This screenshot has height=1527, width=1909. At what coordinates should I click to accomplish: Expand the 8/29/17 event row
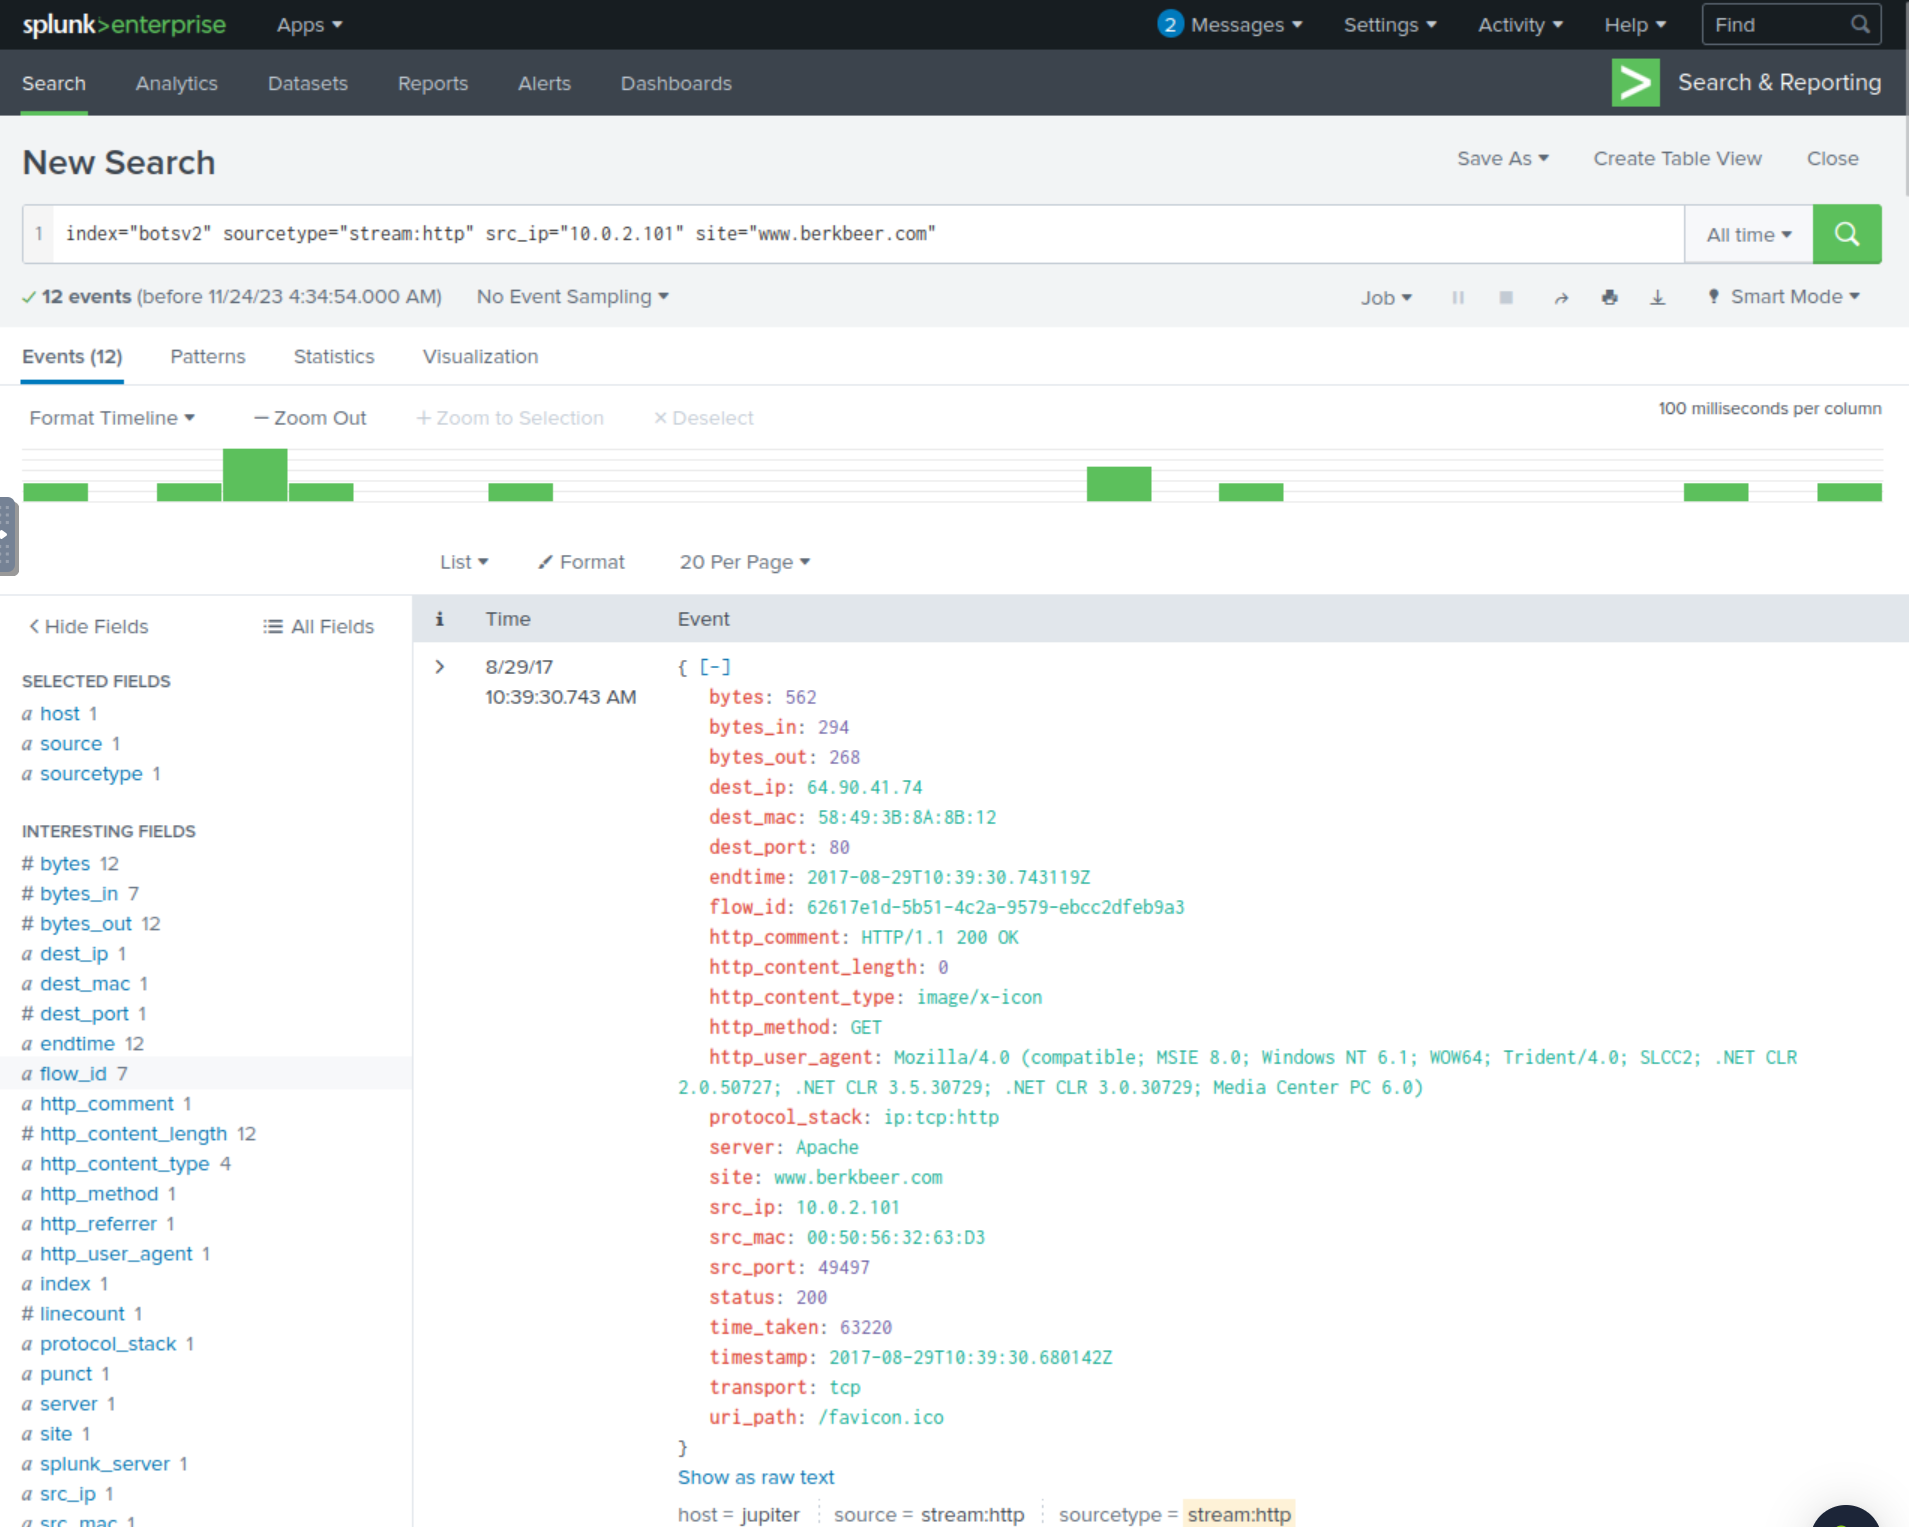pos(440,667)
